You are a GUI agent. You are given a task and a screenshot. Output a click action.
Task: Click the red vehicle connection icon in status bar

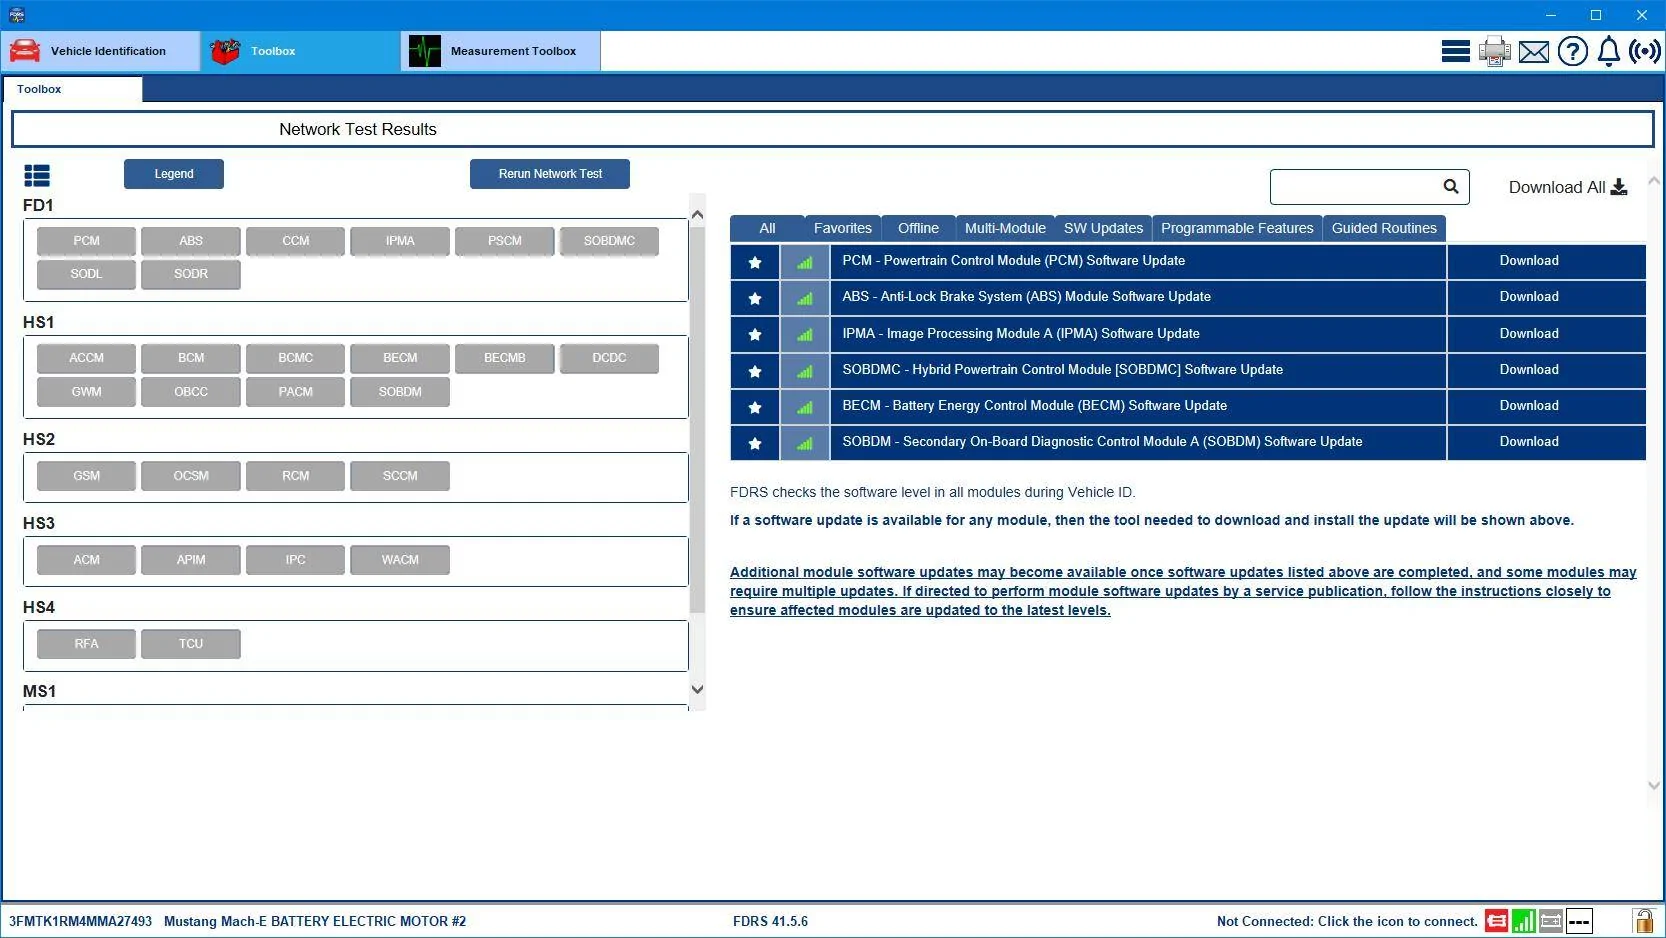tap(1496, 921)
